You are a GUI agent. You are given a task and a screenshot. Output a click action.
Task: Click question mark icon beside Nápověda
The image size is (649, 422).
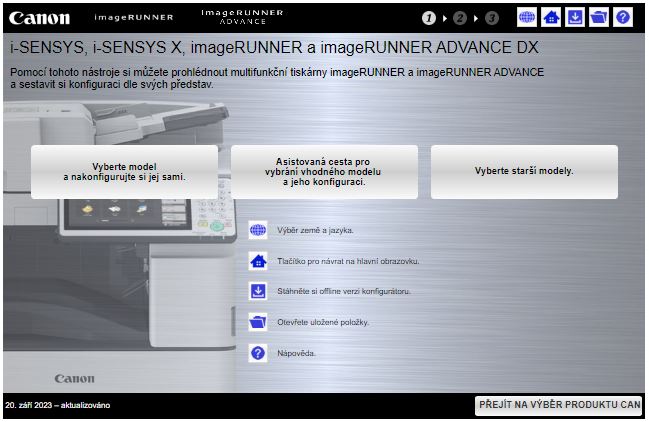coord(258,353)
